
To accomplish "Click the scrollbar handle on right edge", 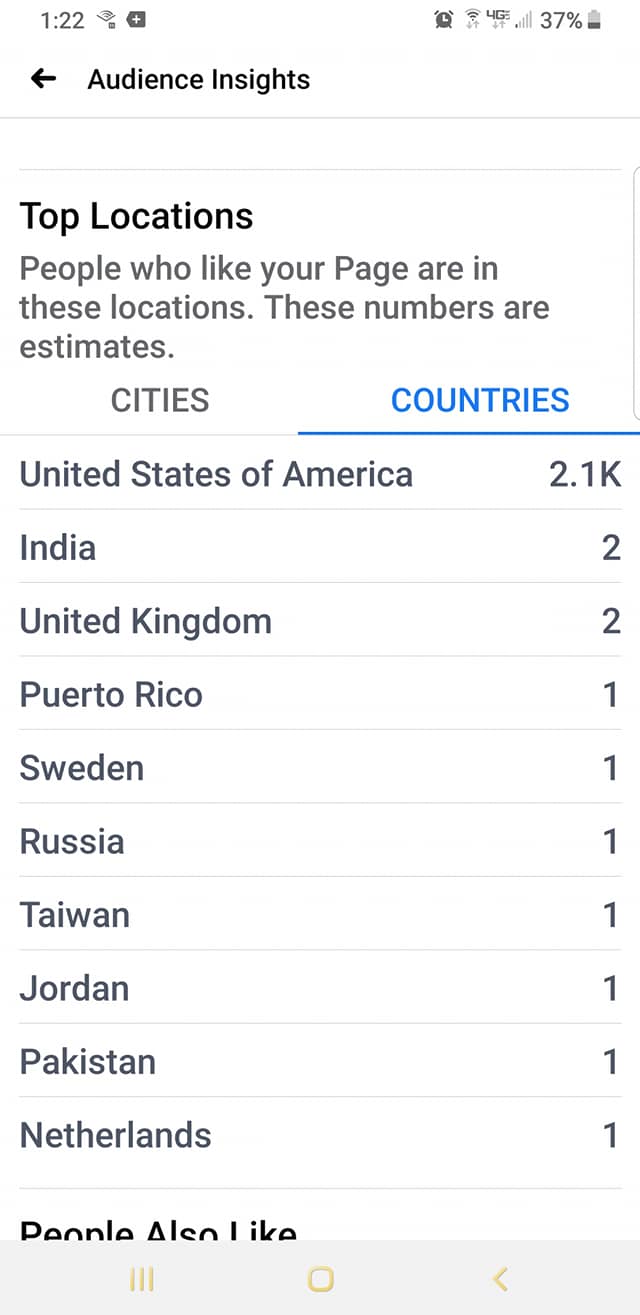I will pos(637,292).
